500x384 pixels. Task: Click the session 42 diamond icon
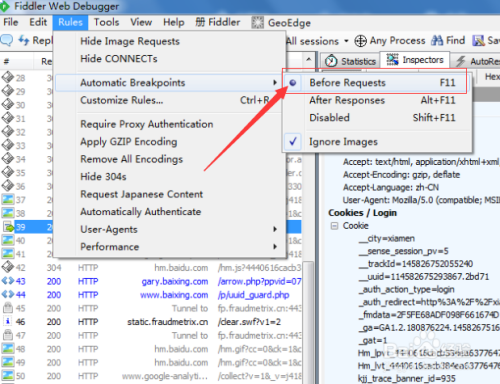point(7,267)
